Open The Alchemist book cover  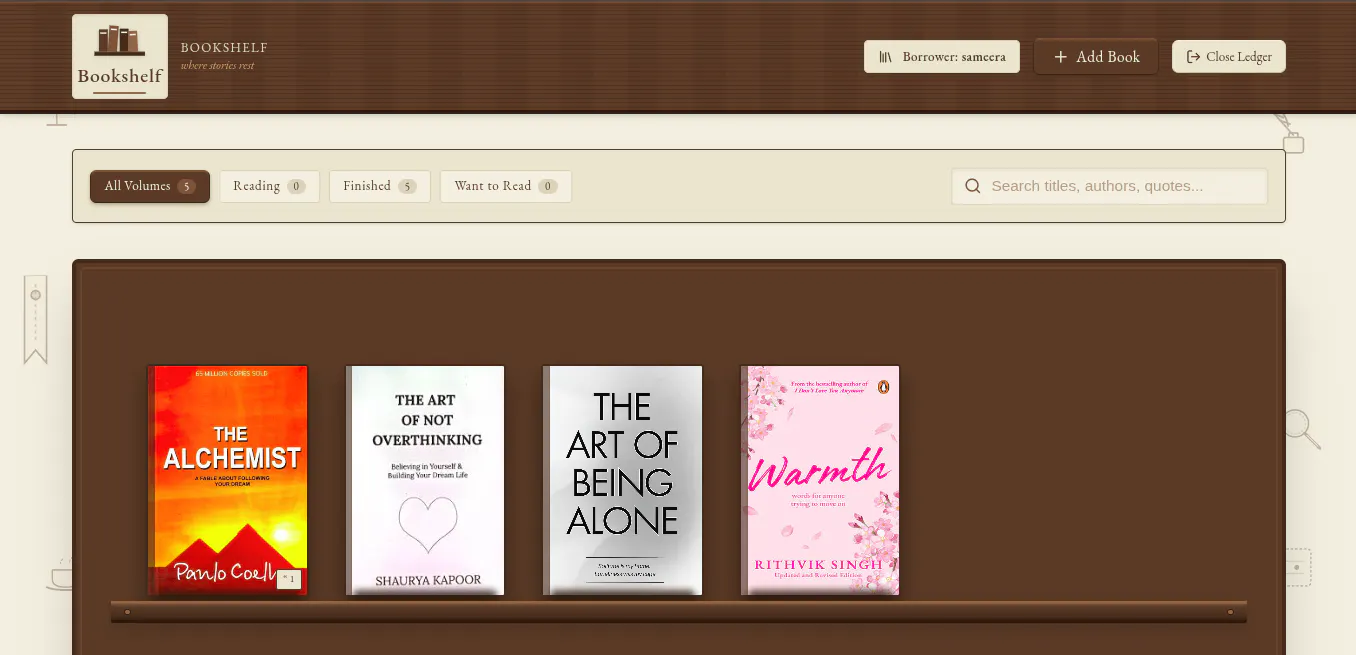(x=228, y=480)
